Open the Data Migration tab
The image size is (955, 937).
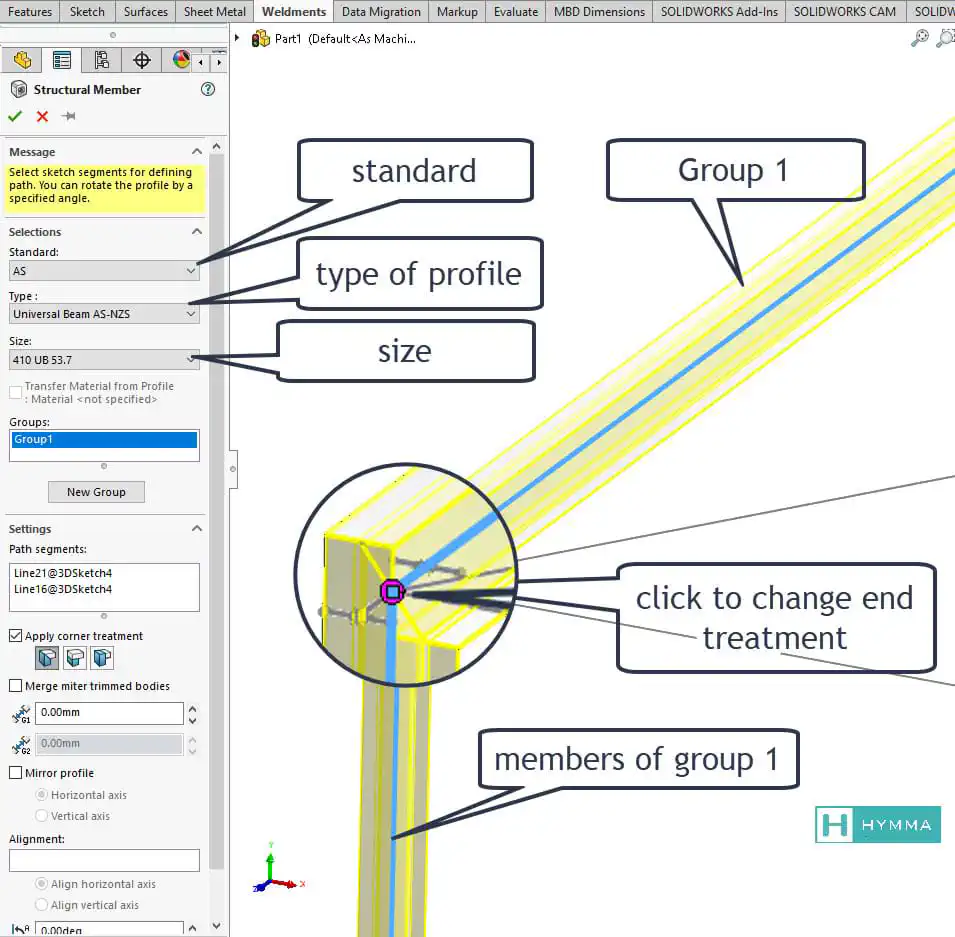click(381, 12)
